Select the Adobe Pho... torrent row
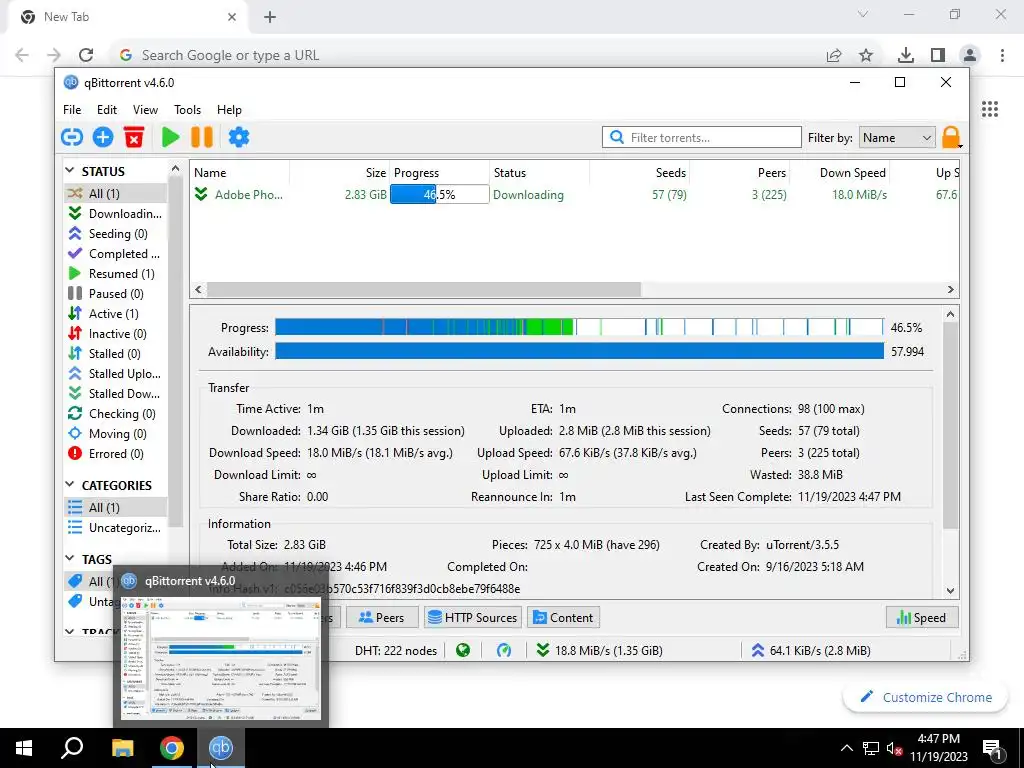Image resolution: width=1024 pixels, height=768 pixels. point(575,195)
